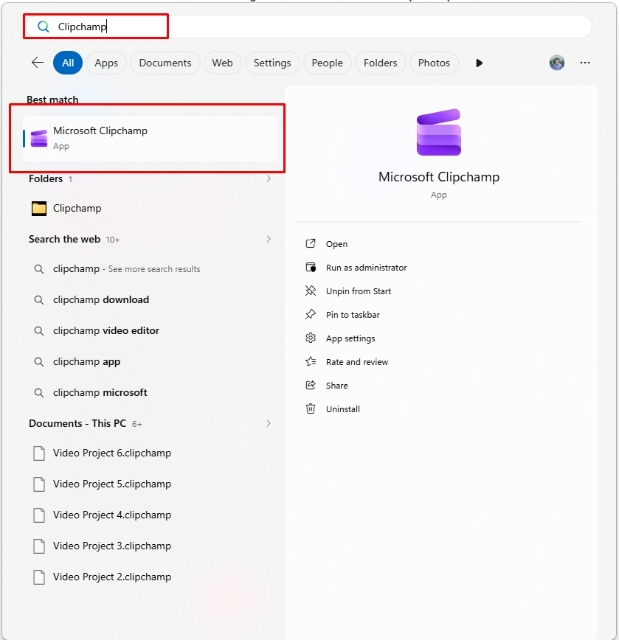Switch to the Settings filter tab

coord(272,63)
